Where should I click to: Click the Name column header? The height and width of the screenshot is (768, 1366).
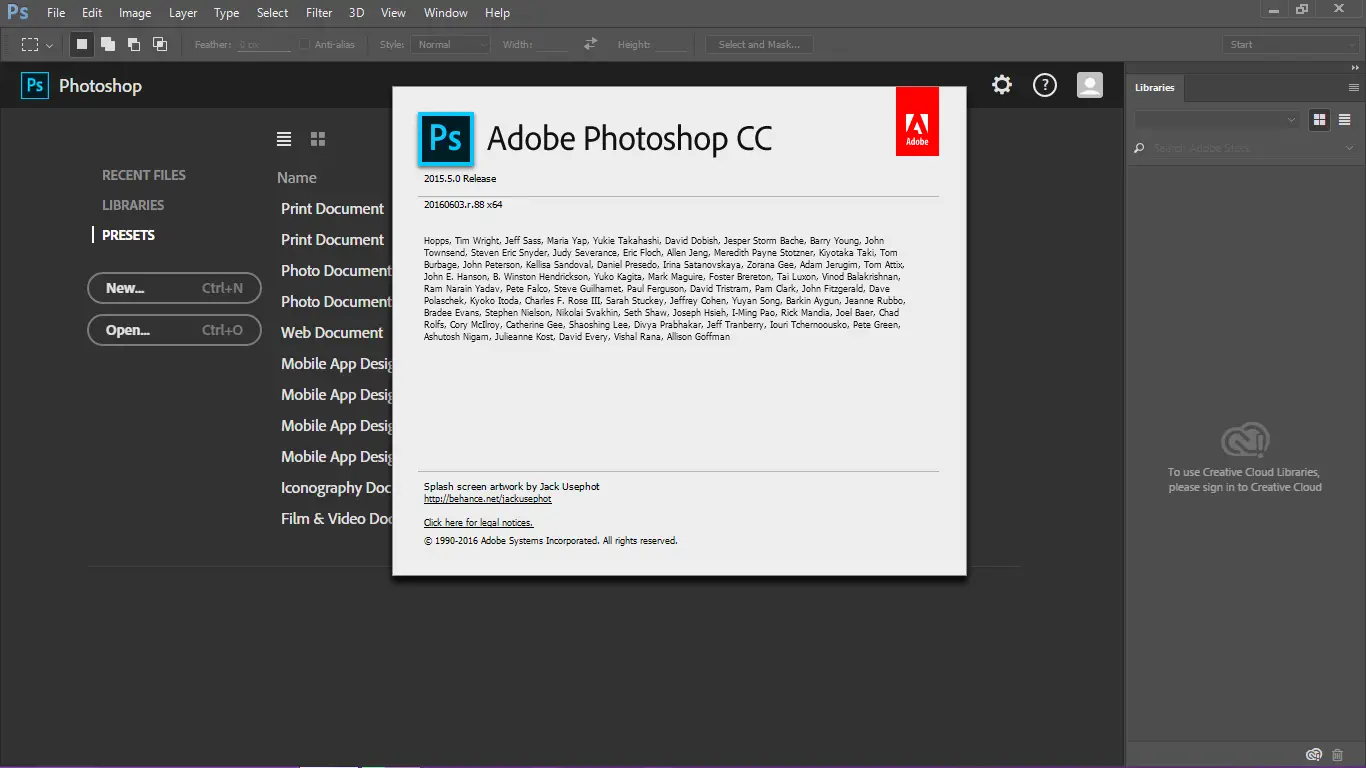297,178
